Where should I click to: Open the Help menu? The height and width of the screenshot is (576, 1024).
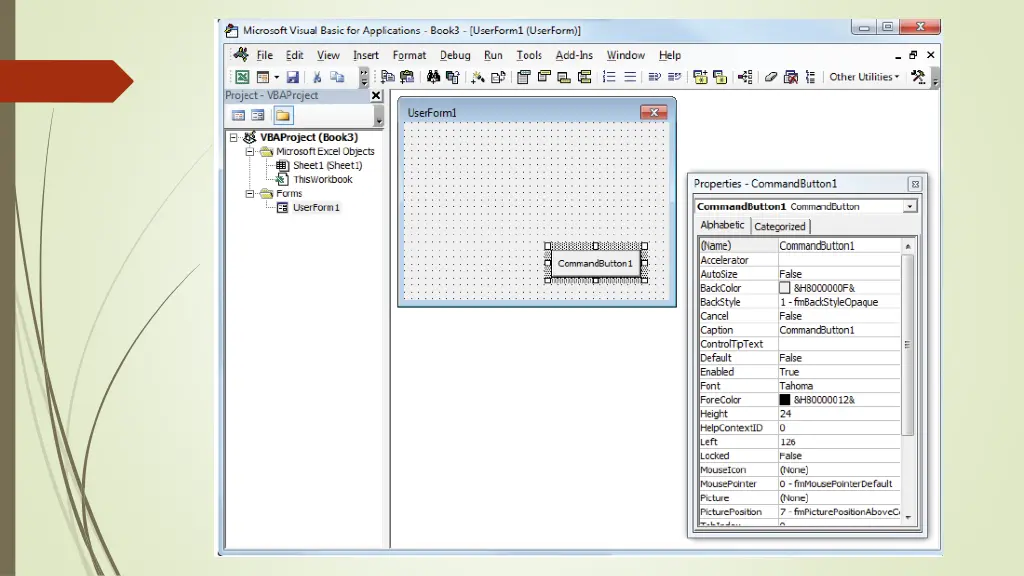pos(669,56)
